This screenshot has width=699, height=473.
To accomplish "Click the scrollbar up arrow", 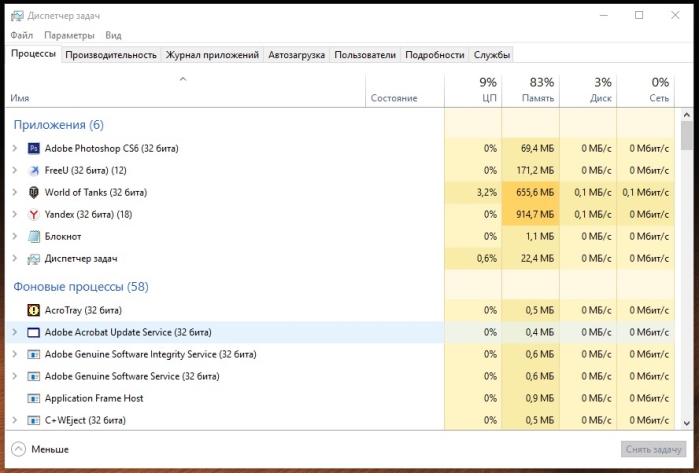I will pos(687,115).
